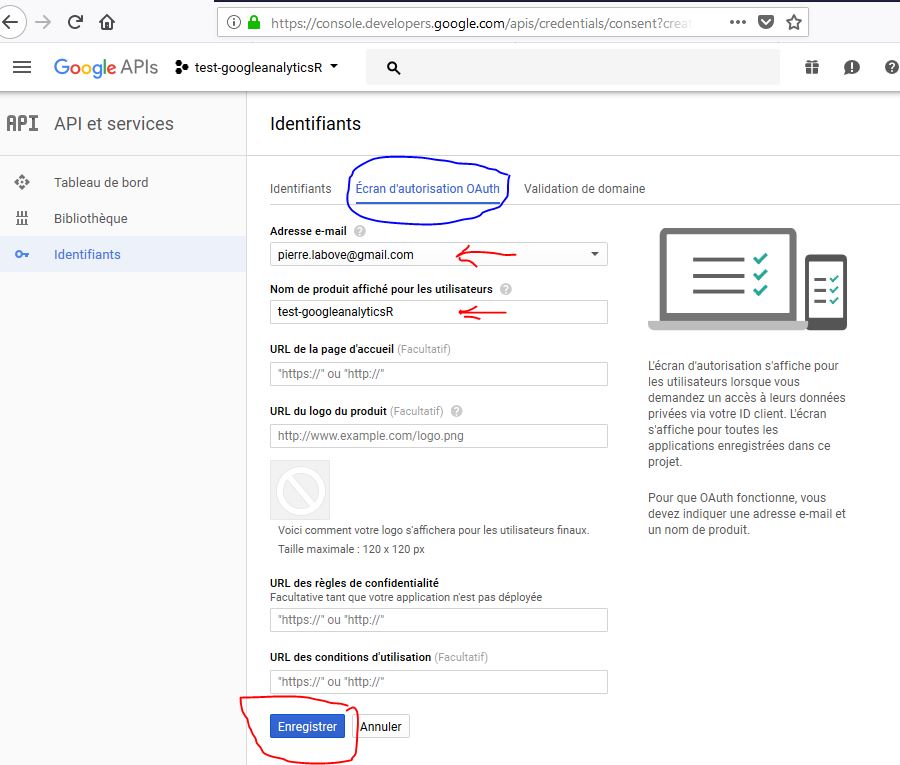Switch to Validation de domaine tab
This screenshot has width=900, height=765.
584,189
